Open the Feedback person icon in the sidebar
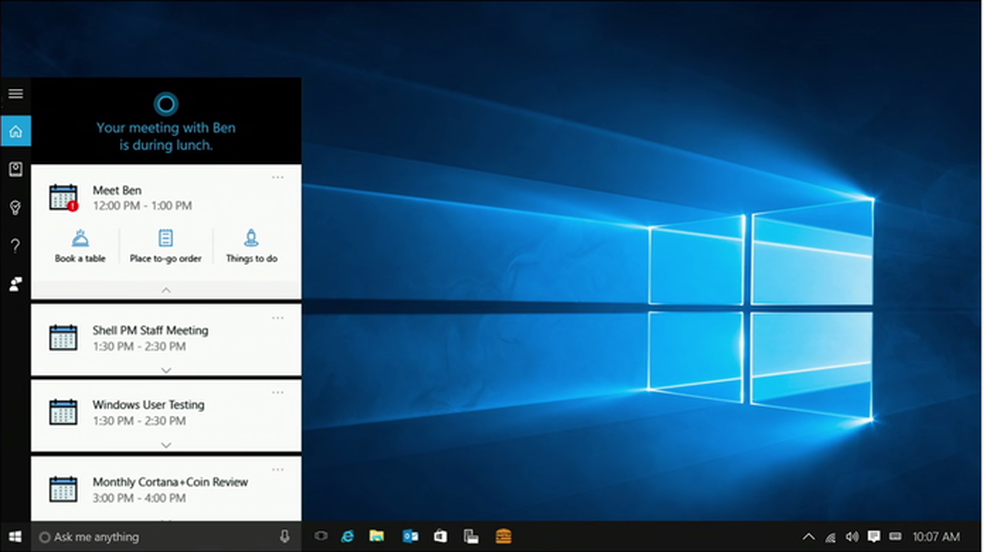 [x=16, y=284]
